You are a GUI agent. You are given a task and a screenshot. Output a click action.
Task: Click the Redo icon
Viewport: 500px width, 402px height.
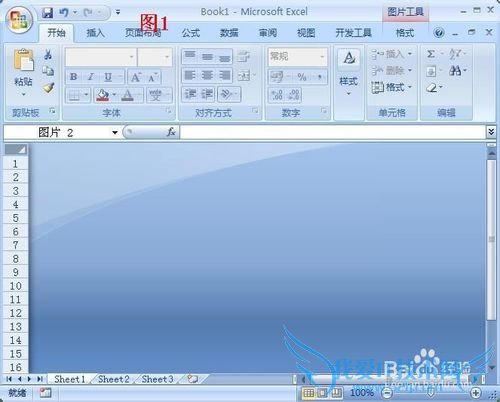pos(88,13)
